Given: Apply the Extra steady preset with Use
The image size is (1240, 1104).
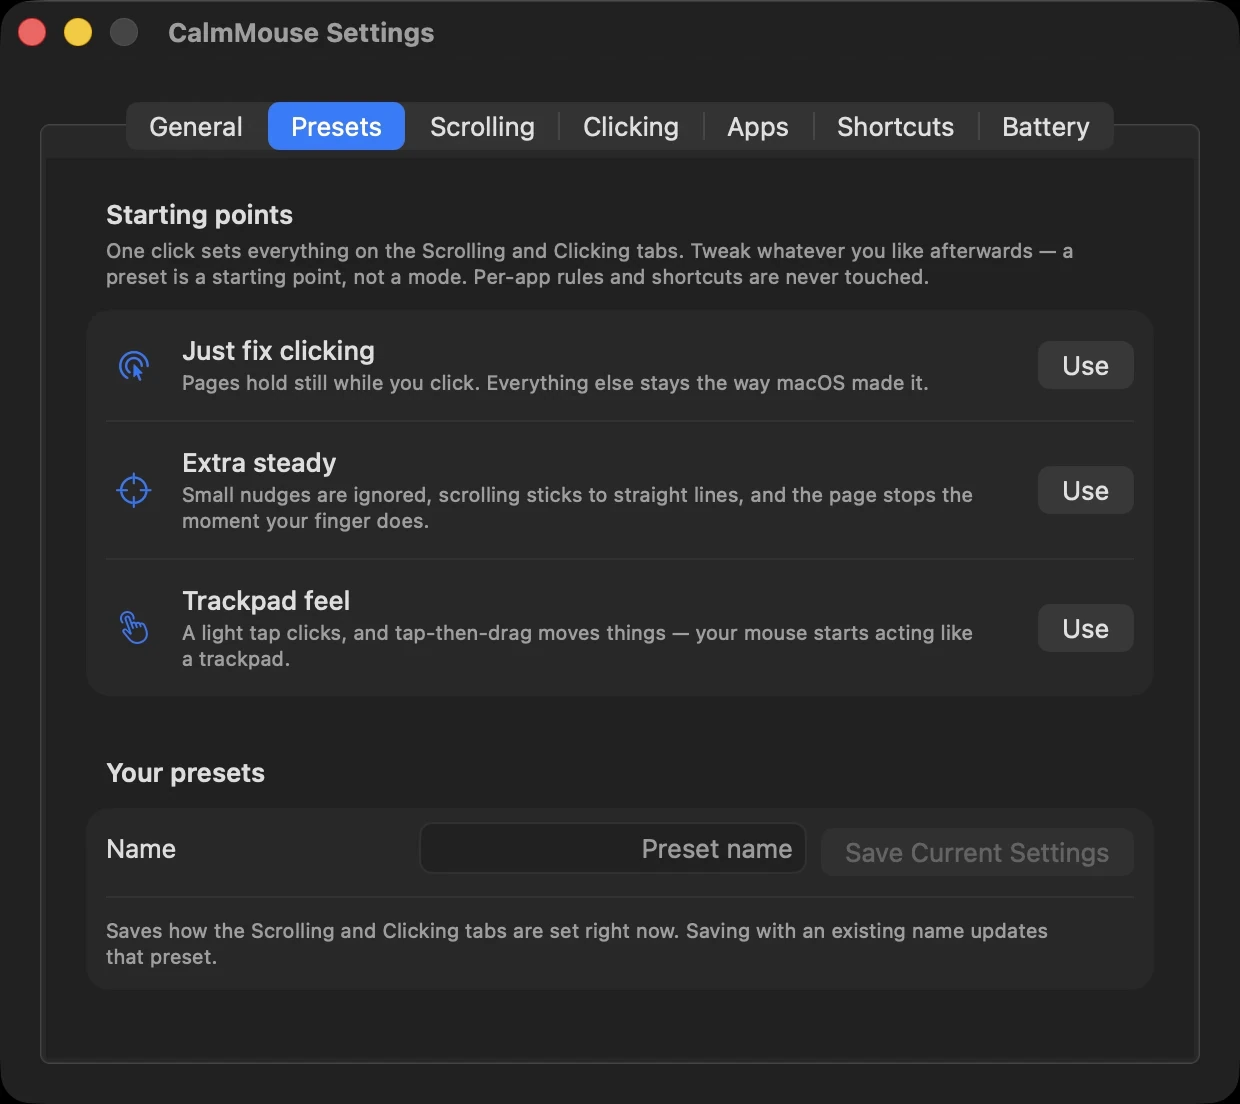Looking at the screenshot, I should tap(1085, 491).
